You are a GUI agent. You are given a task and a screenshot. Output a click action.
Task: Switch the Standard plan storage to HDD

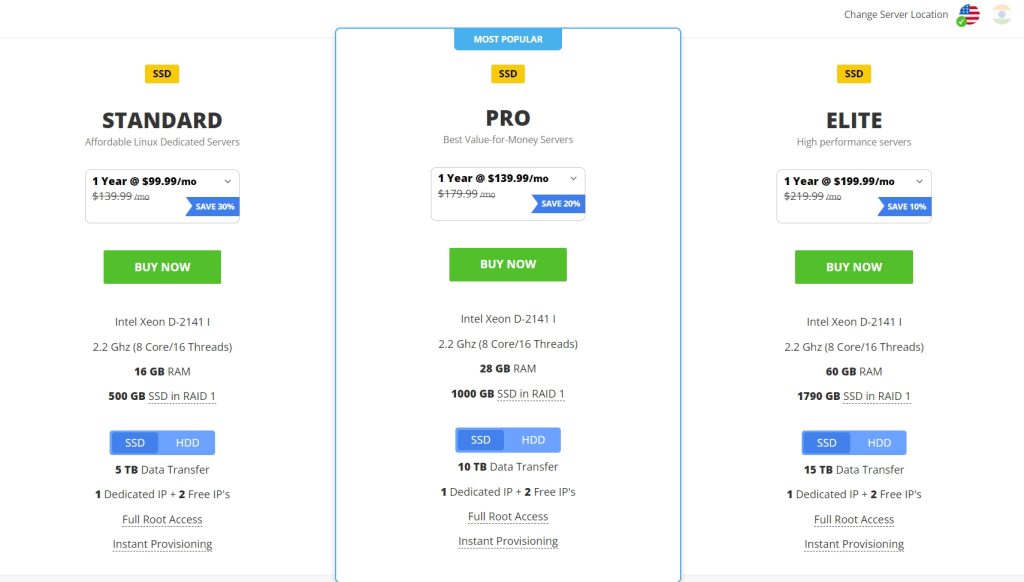coord(187,443)
